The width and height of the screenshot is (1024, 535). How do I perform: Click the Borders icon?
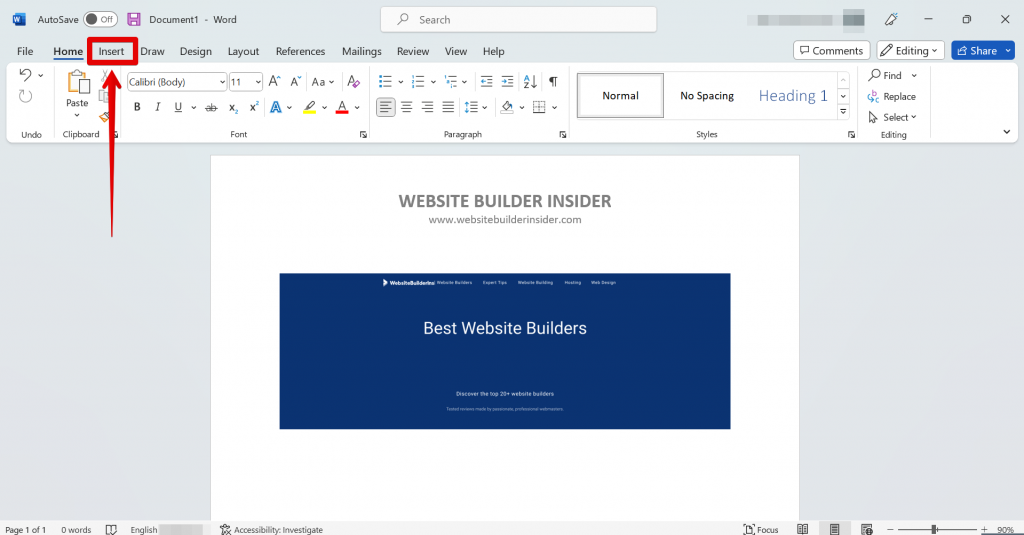click(x=539, y=107)
